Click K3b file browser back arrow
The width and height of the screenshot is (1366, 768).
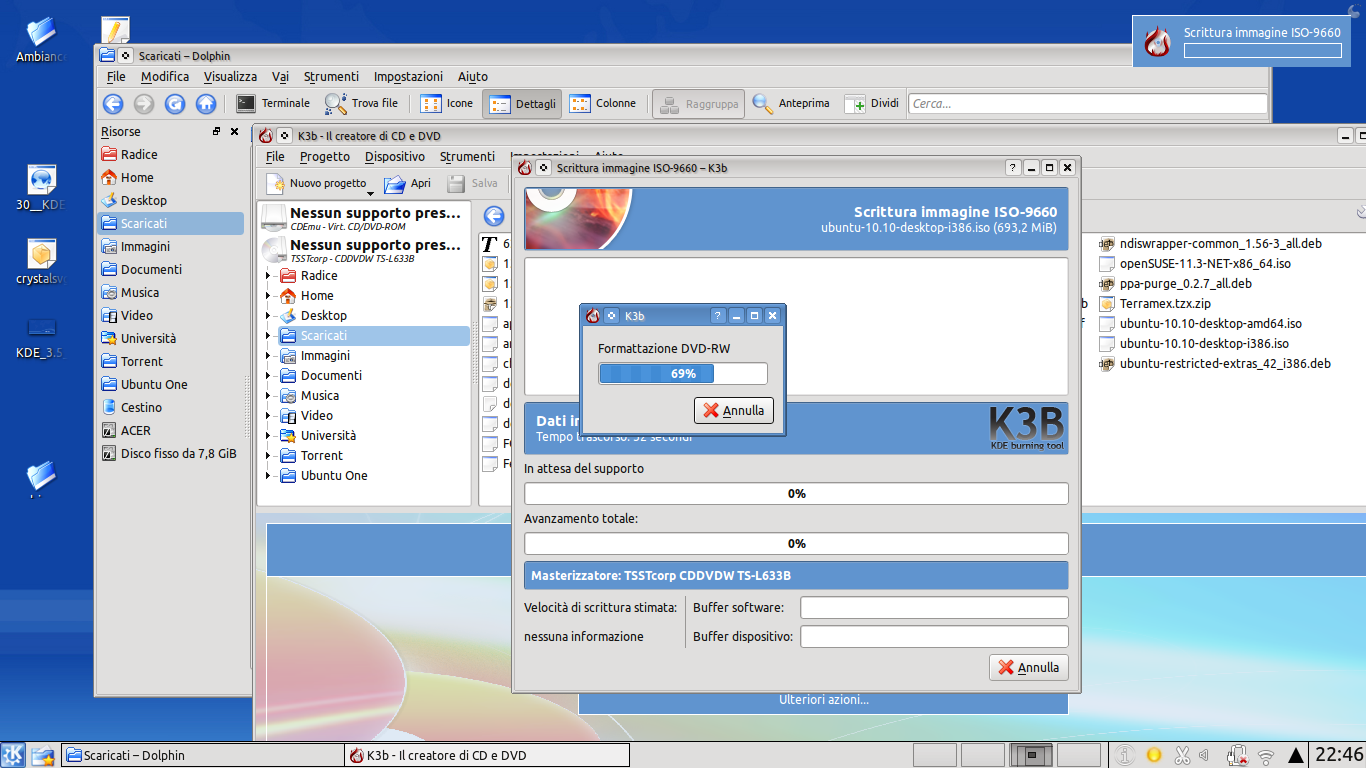(493, 216)
